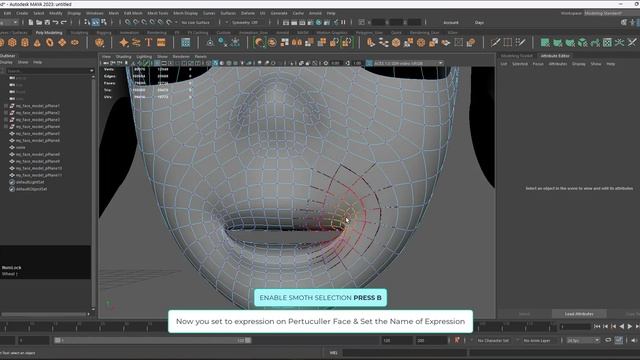Image resolution: width=640 pixels, height=360 pixels.
Task: Toggle snap to points magnet icon
Action: click(x=144, y=22)
